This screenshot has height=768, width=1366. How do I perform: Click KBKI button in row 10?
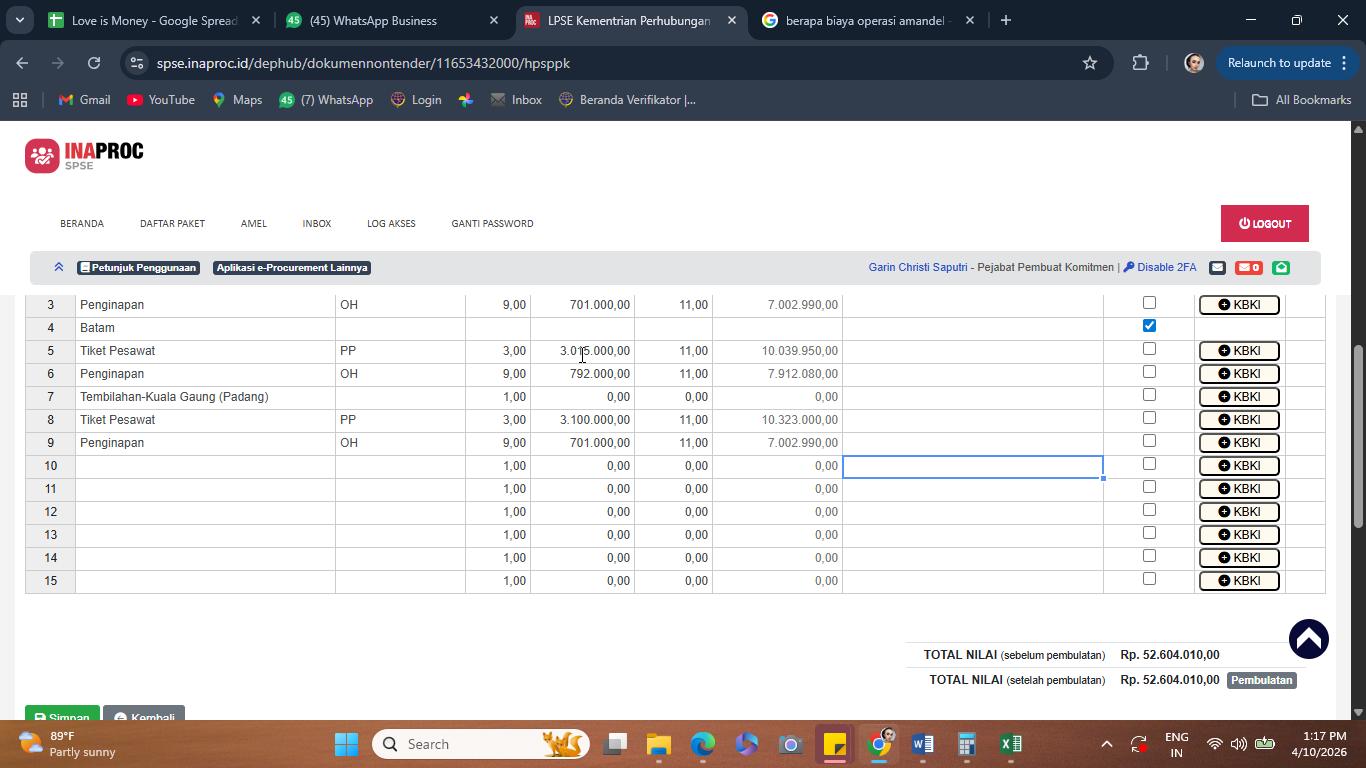pos(1239,466)
